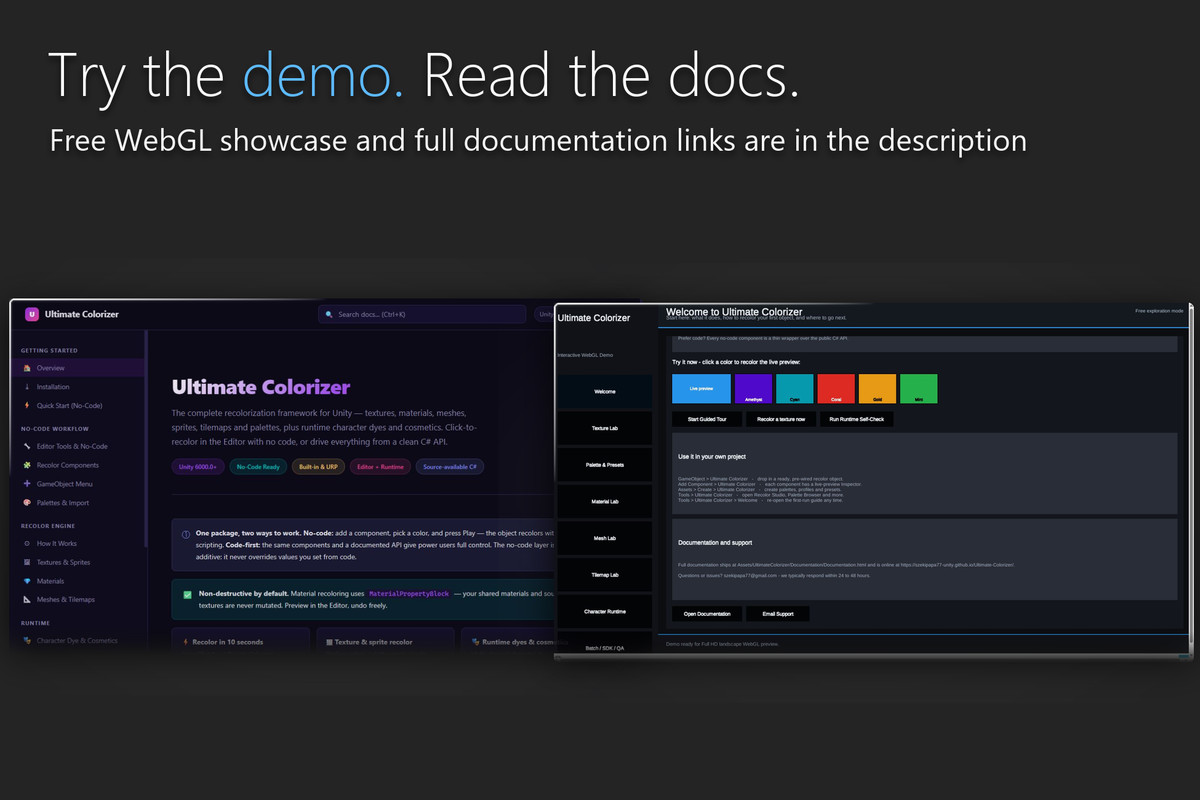Viewport: 1200px width, 800px height.
Task: Pick the Mint color swatch
Action: pyautogui.click(x=918, y=389)
